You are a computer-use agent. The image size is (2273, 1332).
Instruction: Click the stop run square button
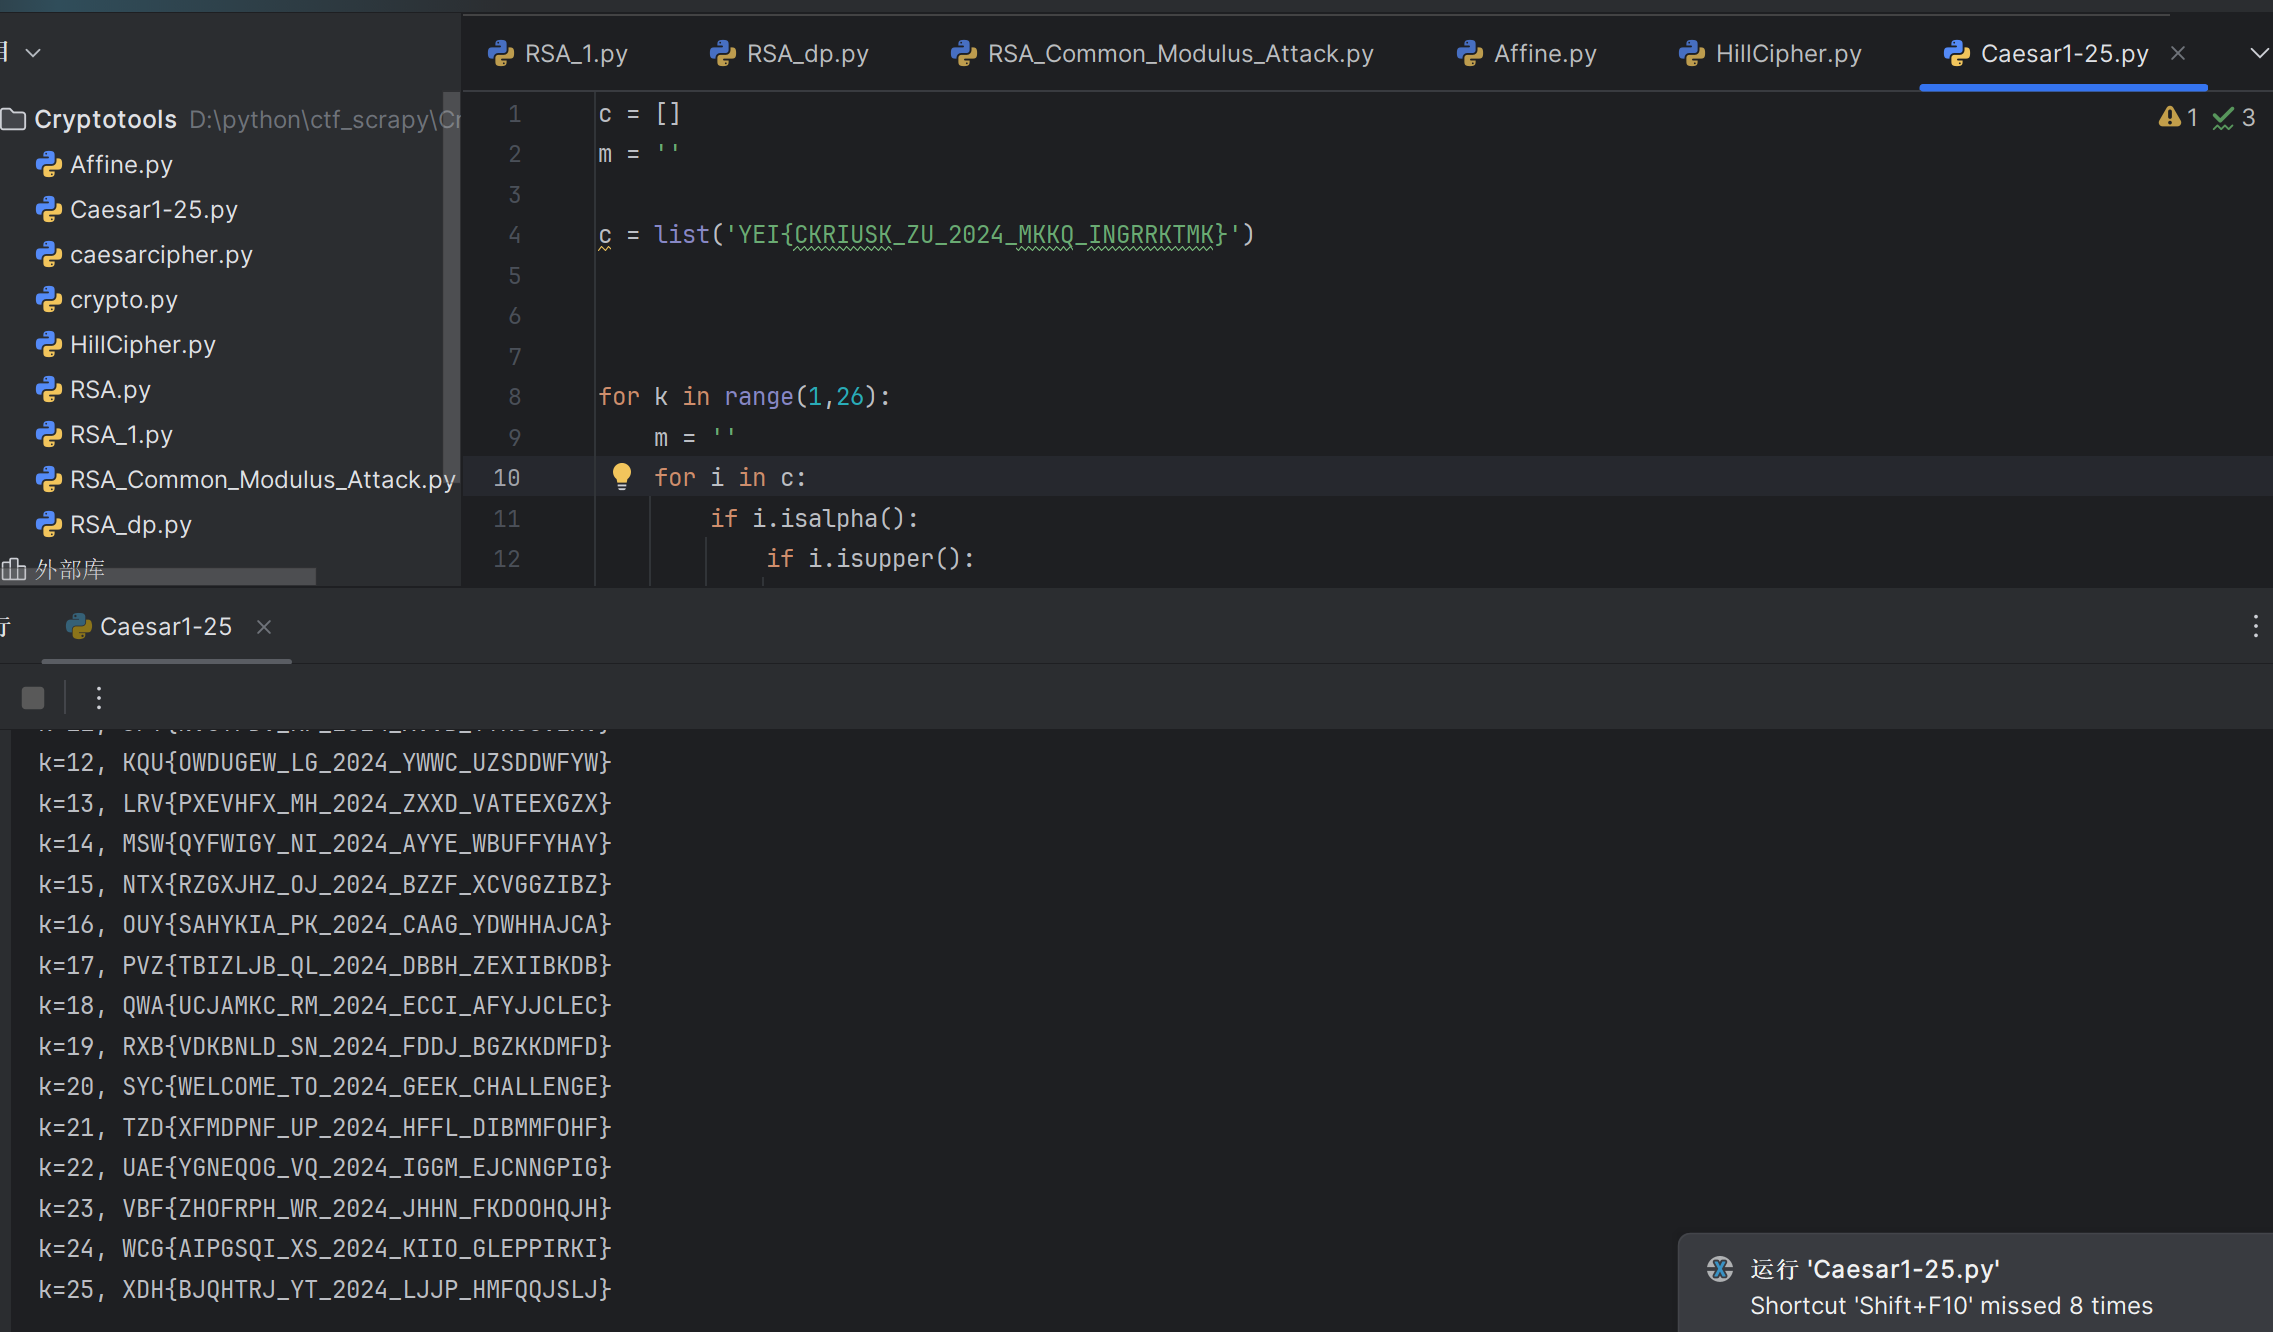(33, 698)
